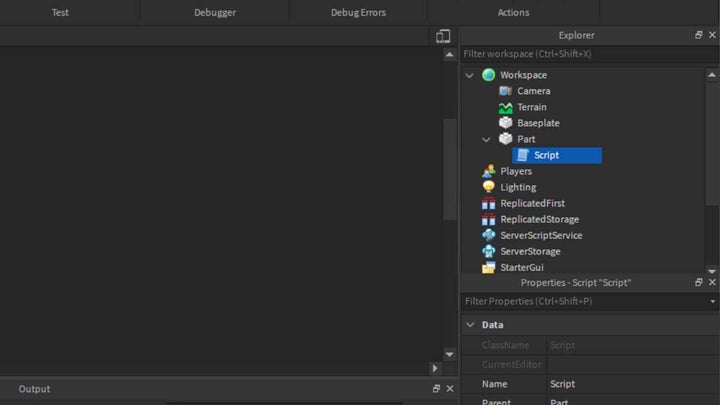Click the Baseplate part icon
The width and height of the screenshot is (720, 405).
(x=505, y=123)
